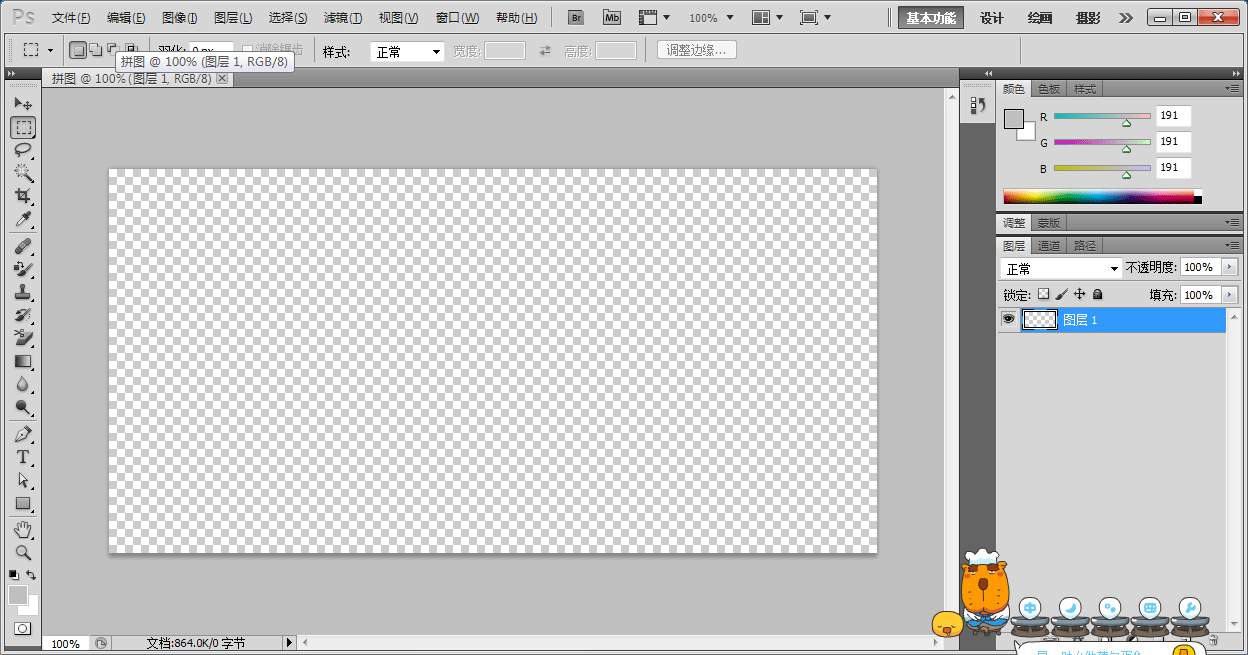Launch Adobe Bridge from the Br button
Image resolution: width=1248 pixels, height=655 pixels.
[x=575, y=18]
